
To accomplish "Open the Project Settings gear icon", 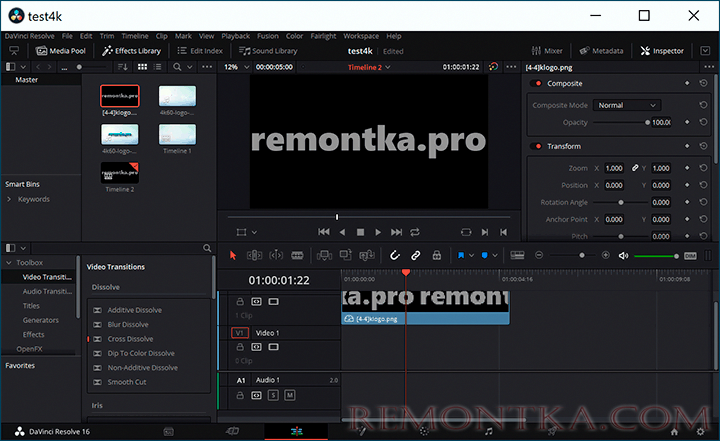I will [700, 431].
